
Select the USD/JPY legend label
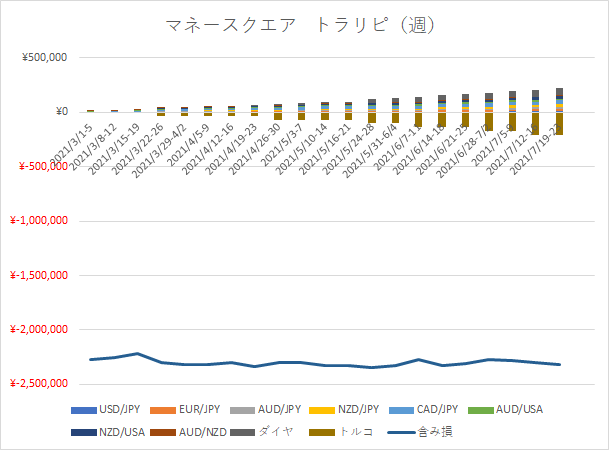click(120, 410)
